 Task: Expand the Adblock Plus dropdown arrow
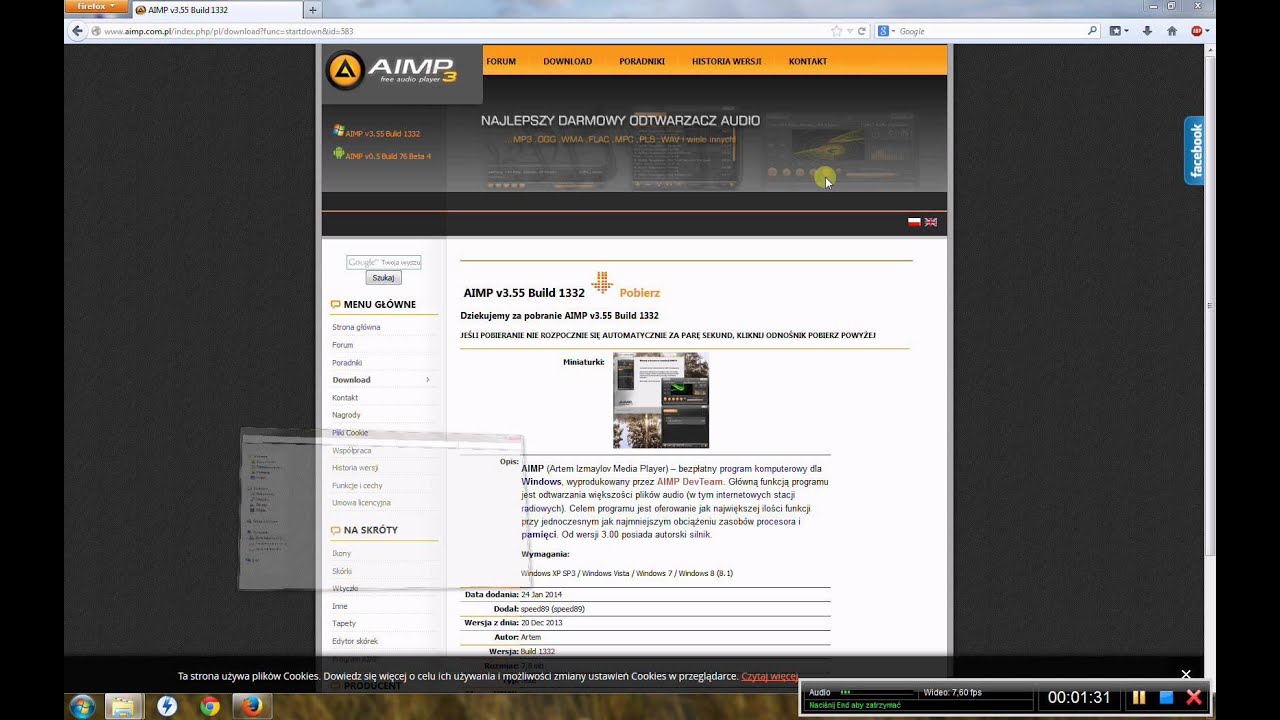click(x=1207, y=31)
